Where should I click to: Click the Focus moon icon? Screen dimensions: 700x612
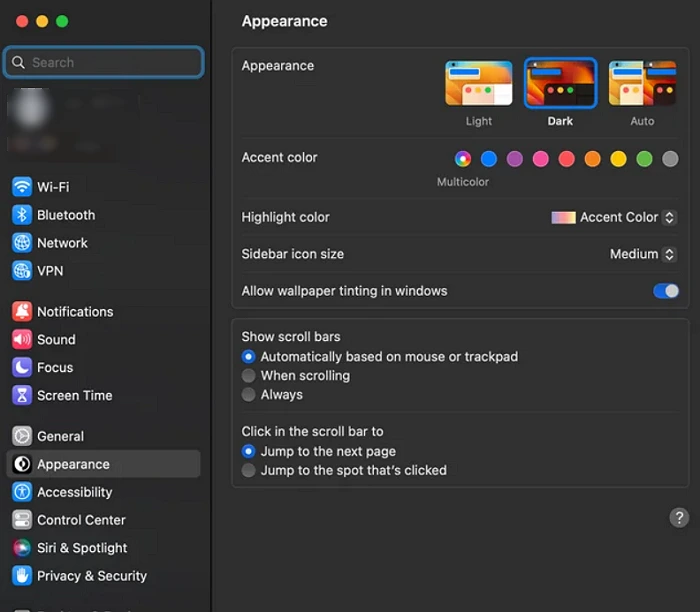click(21, 367)
